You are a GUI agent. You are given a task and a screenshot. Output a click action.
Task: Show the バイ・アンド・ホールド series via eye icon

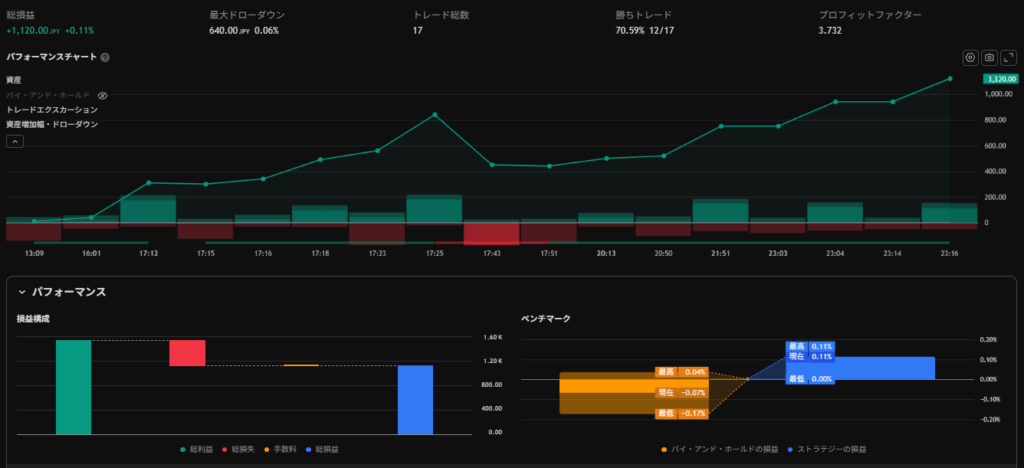(102, 95)
